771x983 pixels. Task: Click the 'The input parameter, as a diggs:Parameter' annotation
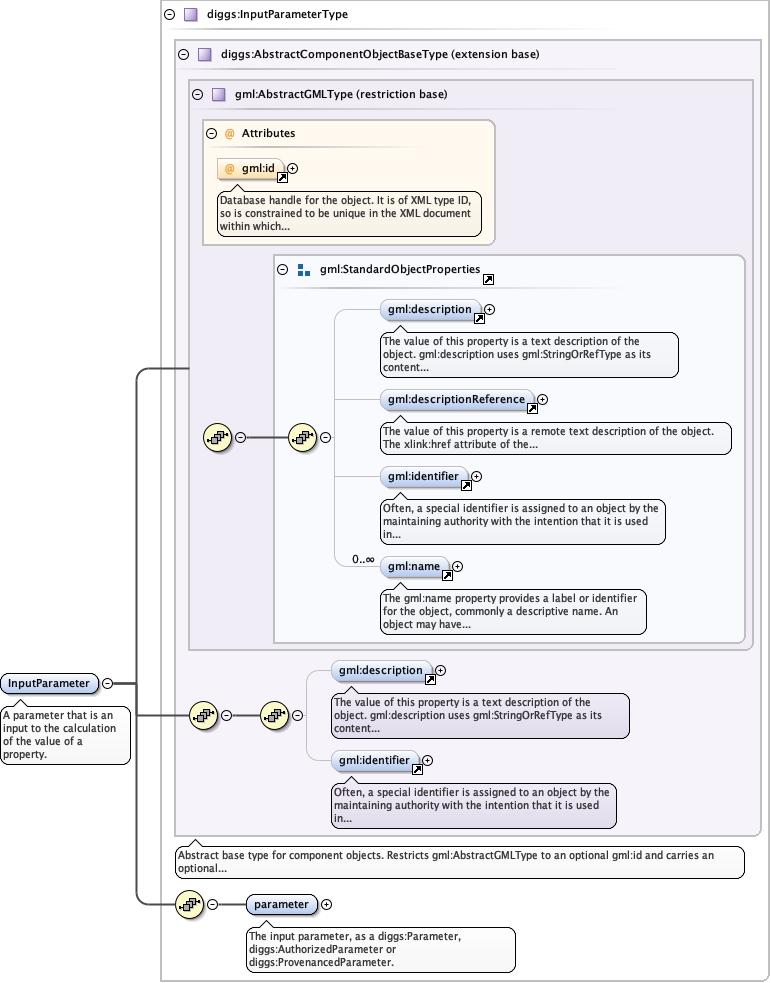pyautogui.click(x=381, y=950)
